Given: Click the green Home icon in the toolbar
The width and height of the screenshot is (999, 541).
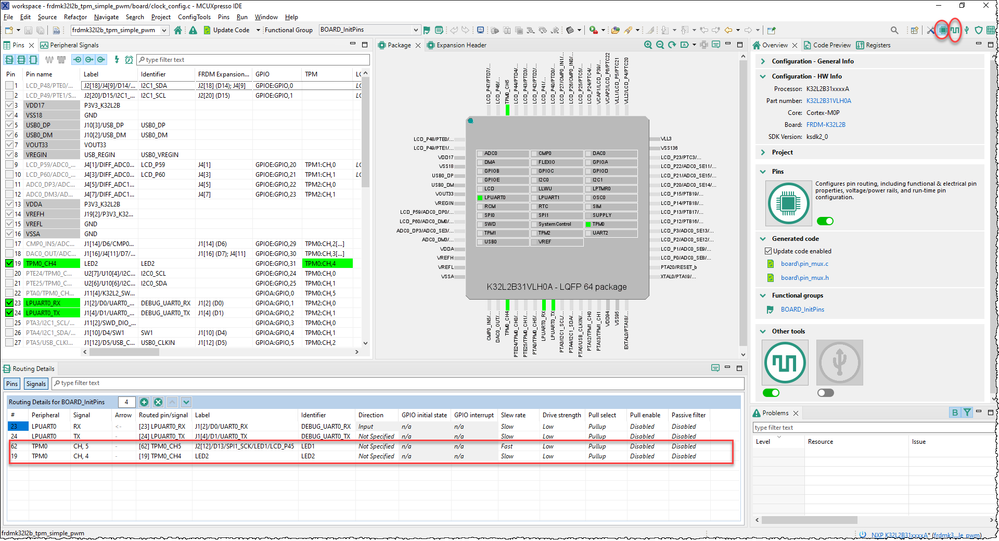Looking at the screenshot, I should (179, 30).
